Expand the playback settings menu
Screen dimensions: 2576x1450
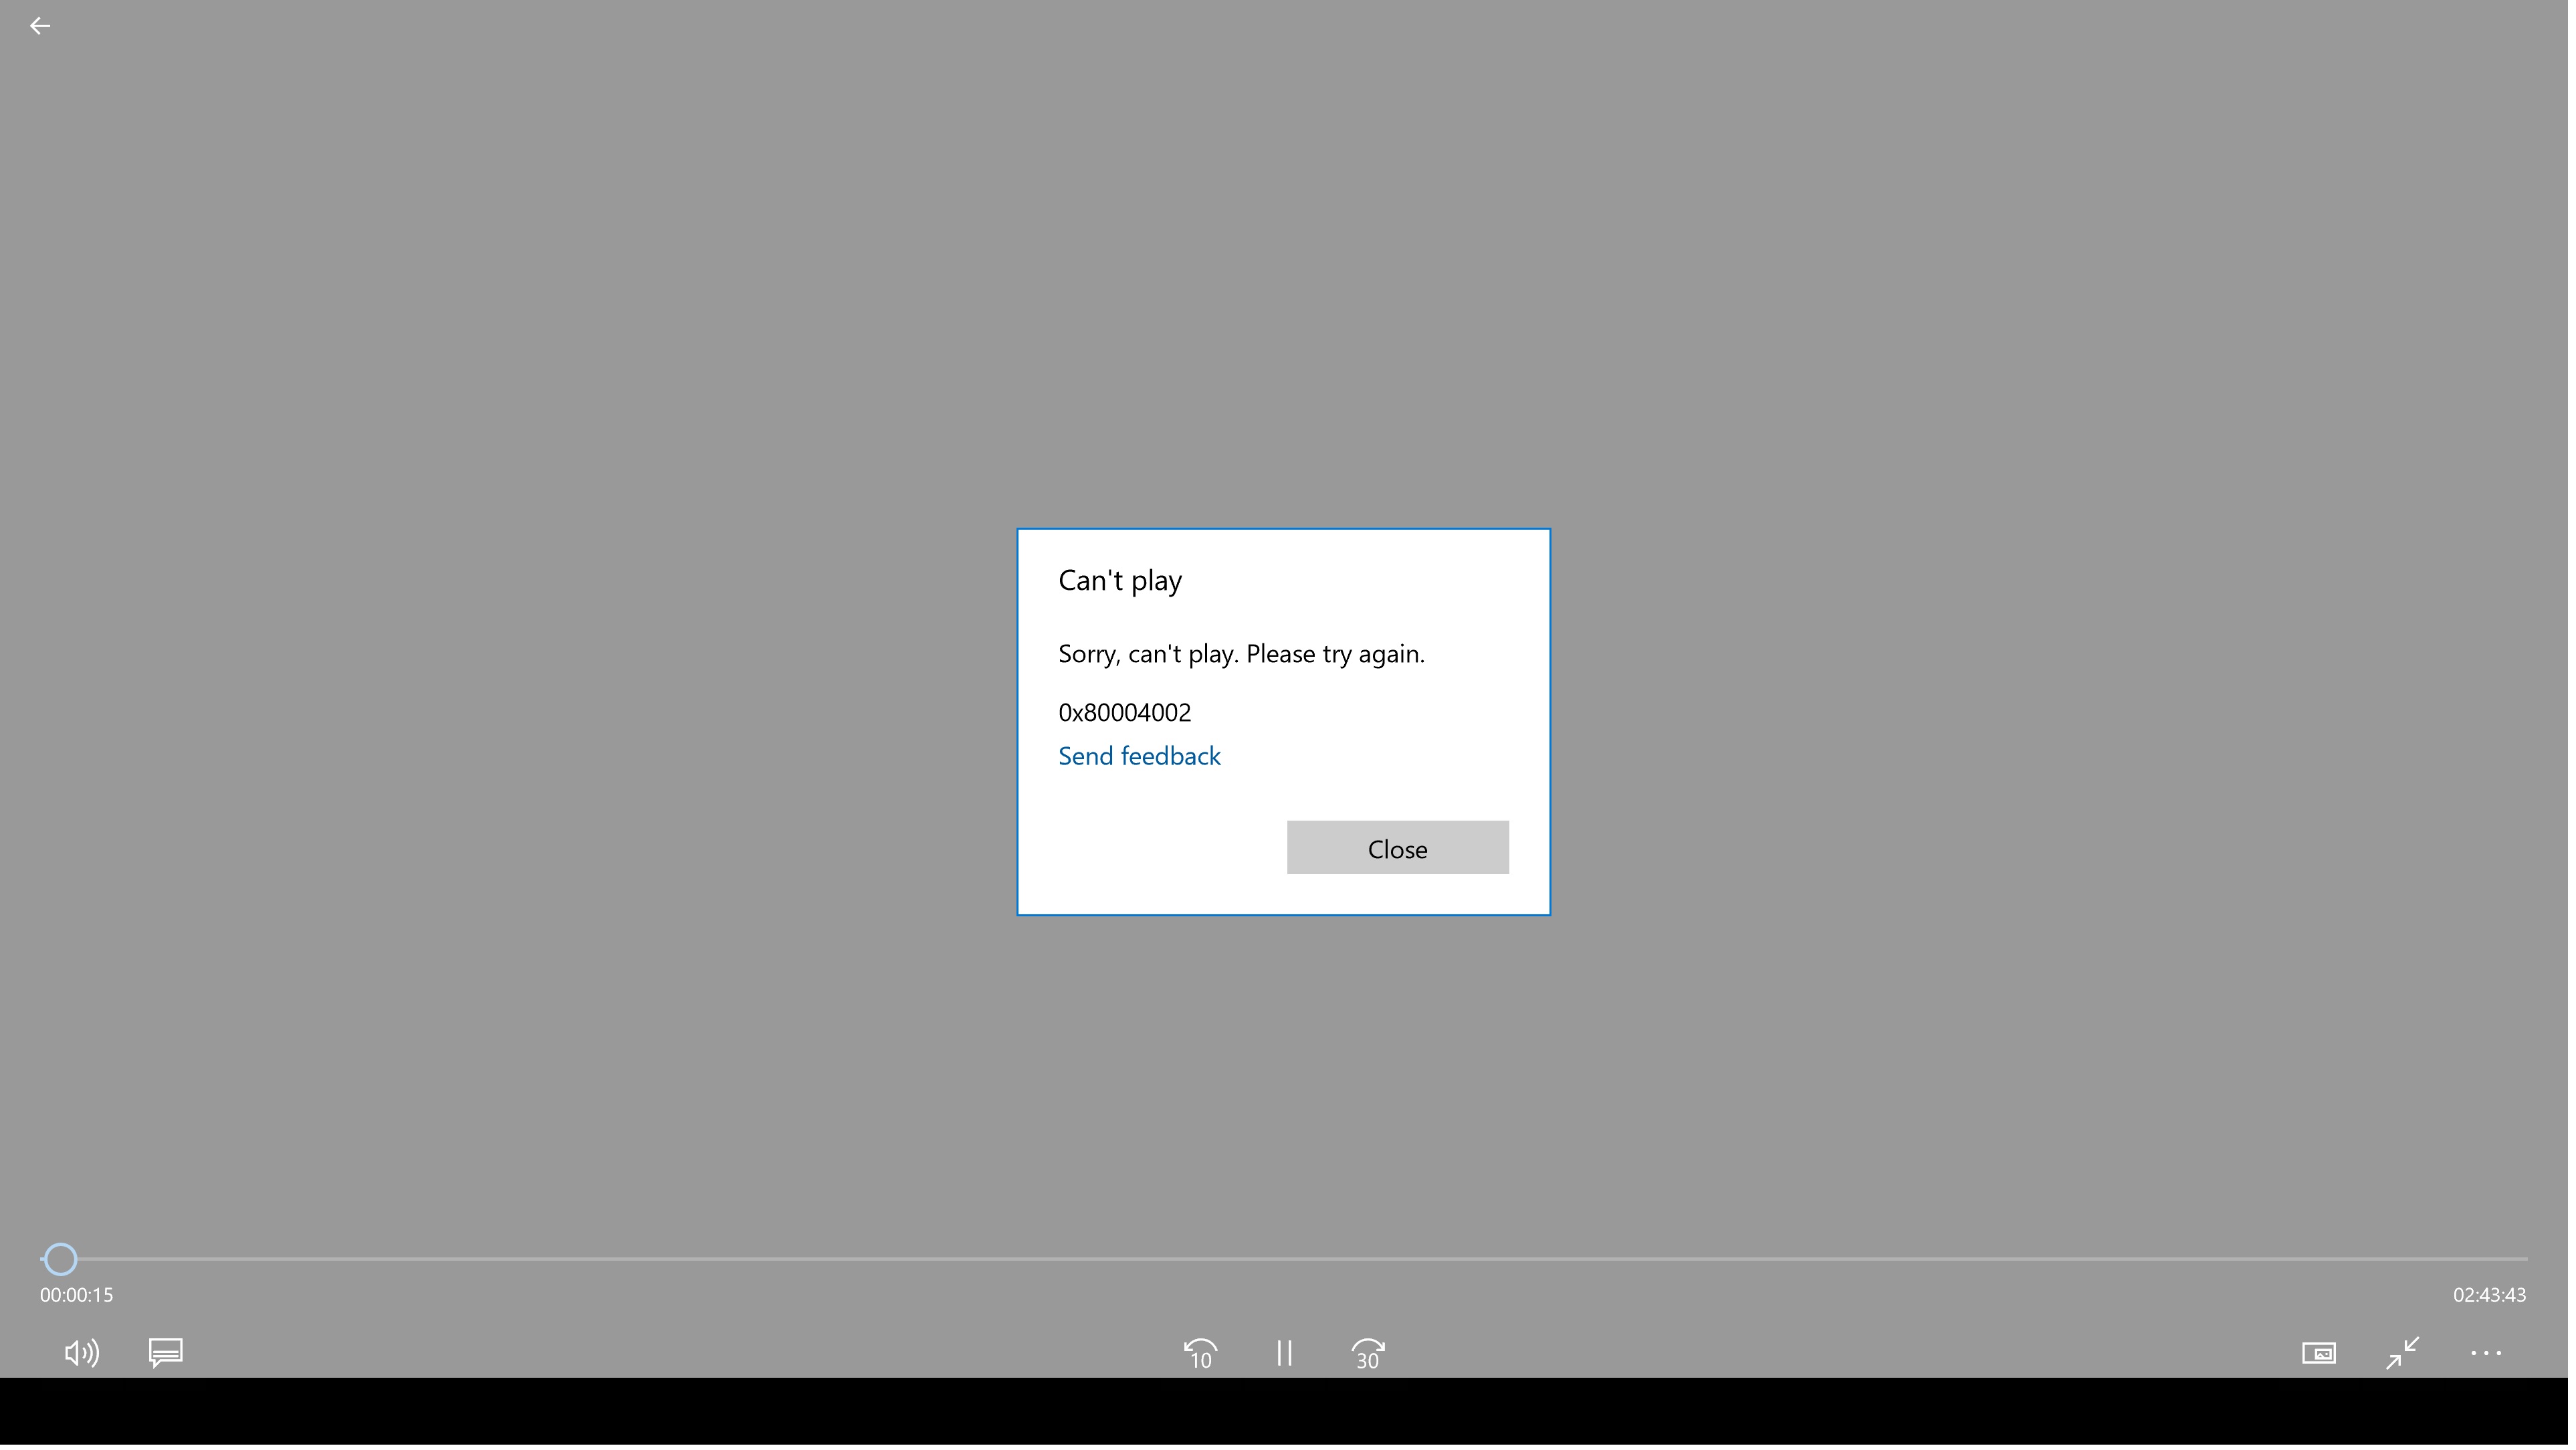(2489, 1352)
